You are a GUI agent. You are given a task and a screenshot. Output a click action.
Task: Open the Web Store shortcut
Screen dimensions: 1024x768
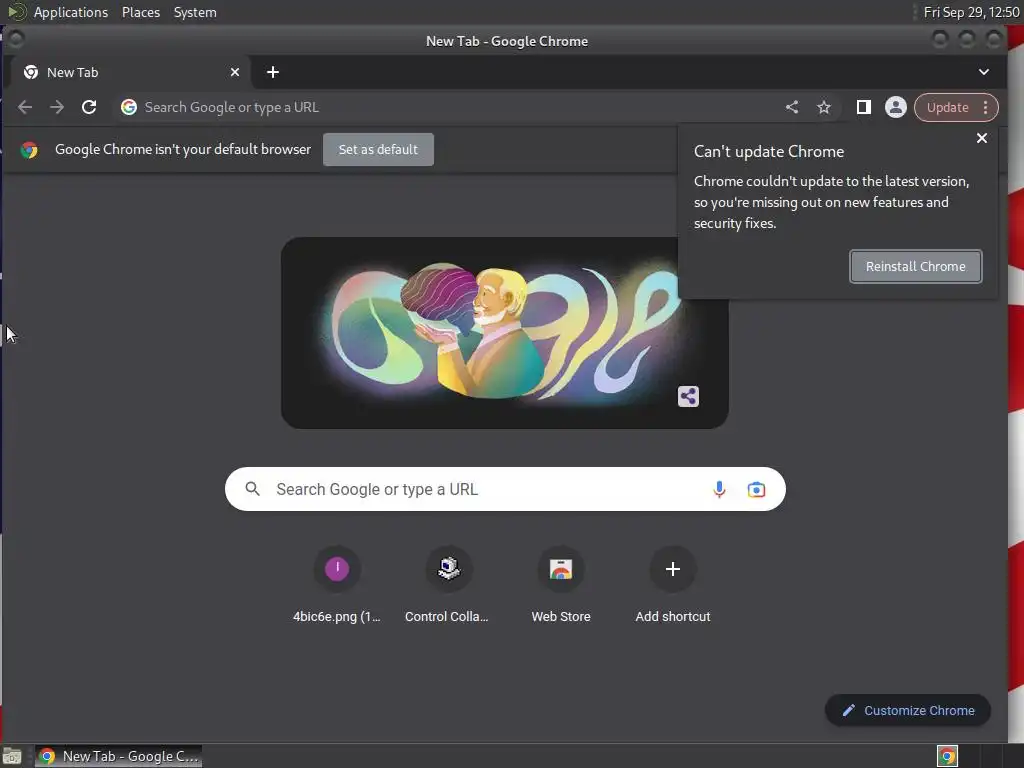(560, 583)
